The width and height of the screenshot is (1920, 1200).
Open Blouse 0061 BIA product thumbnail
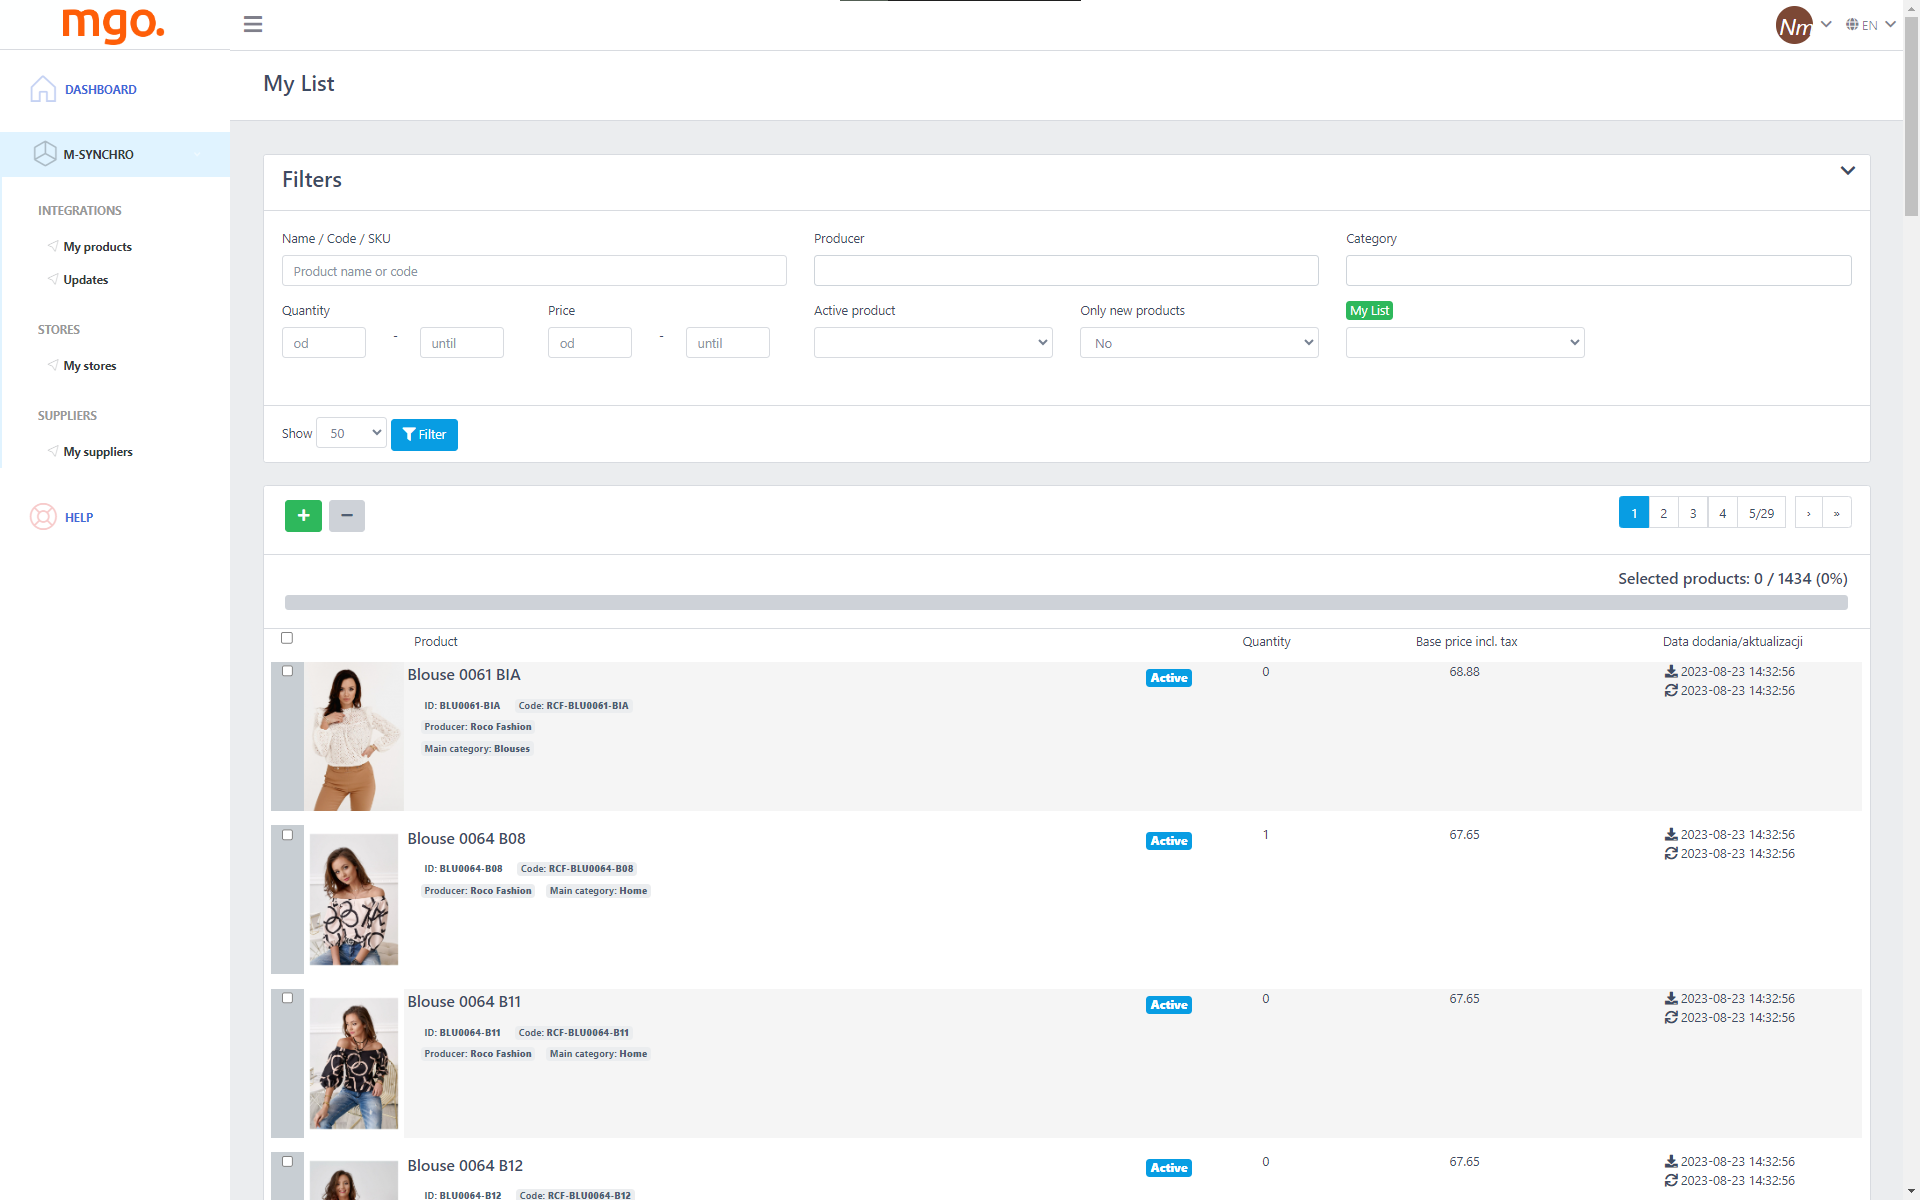click(354, 737)
